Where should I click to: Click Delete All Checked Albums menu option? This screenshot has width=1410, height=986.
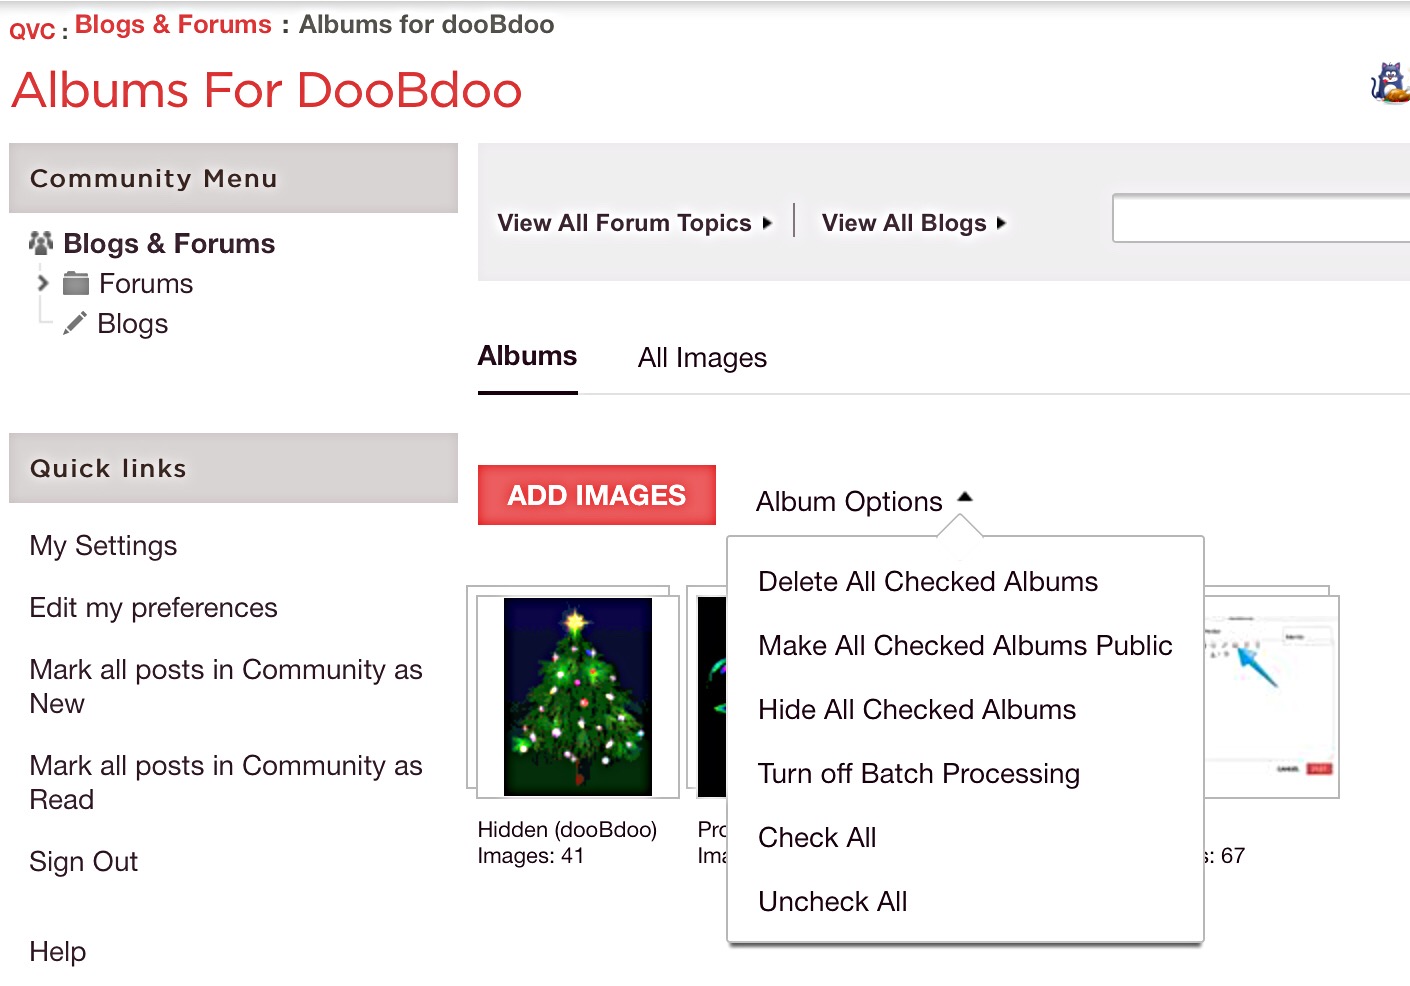point(928,581)
